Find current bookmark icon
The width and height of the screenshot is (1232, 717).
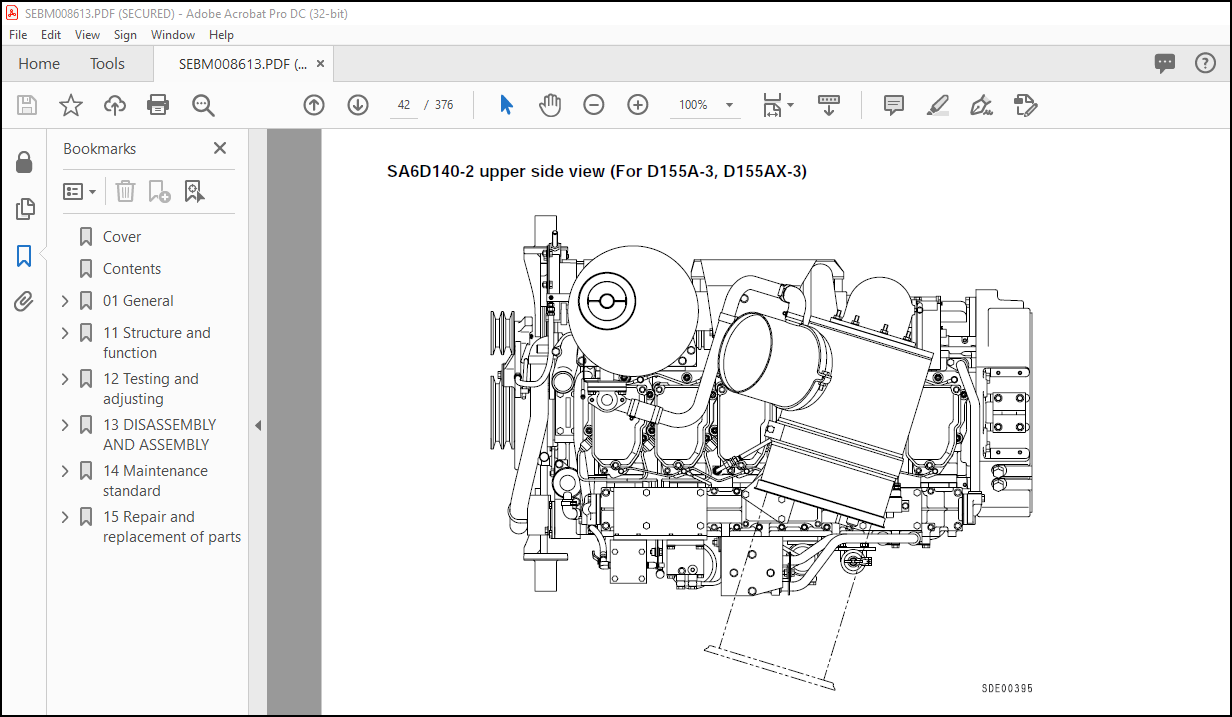tap(194, 191)
